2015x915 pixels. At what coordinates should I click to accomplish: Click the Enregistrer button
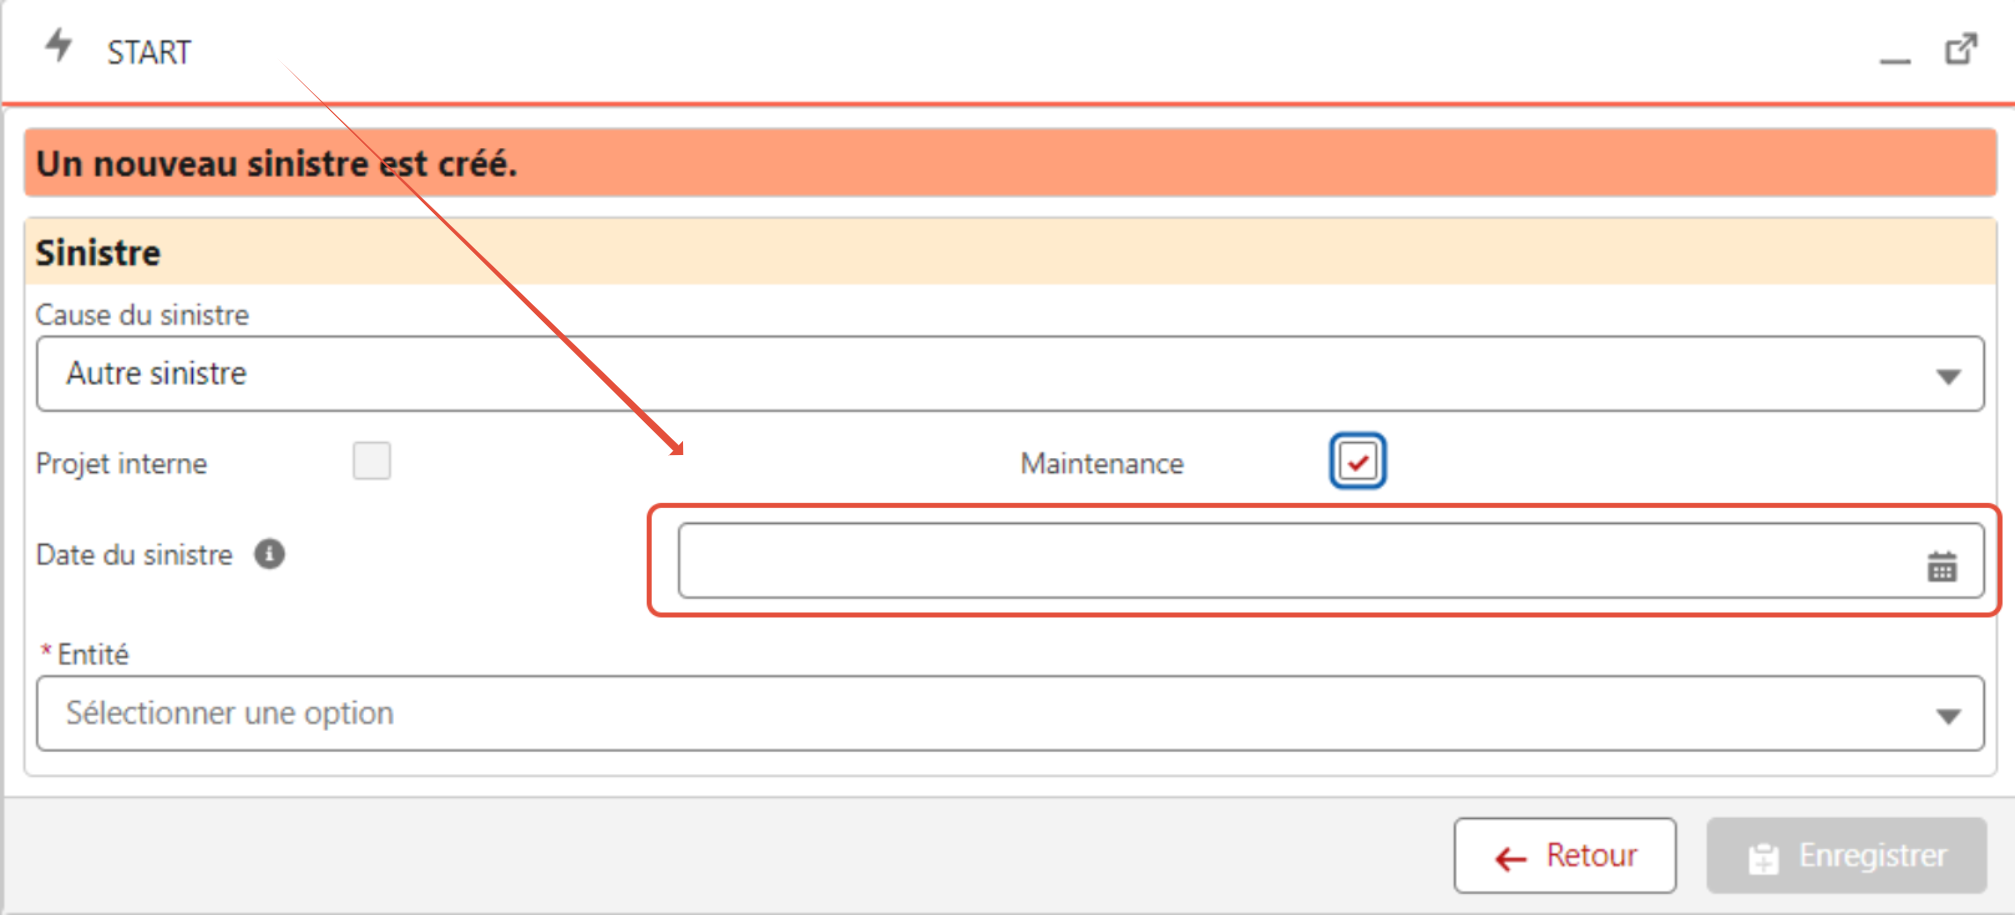point(1846,856)
